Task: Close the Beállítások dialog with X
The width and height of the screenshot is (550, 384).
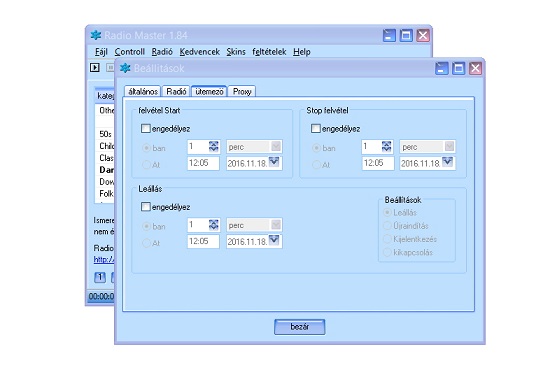Action: 475,68
